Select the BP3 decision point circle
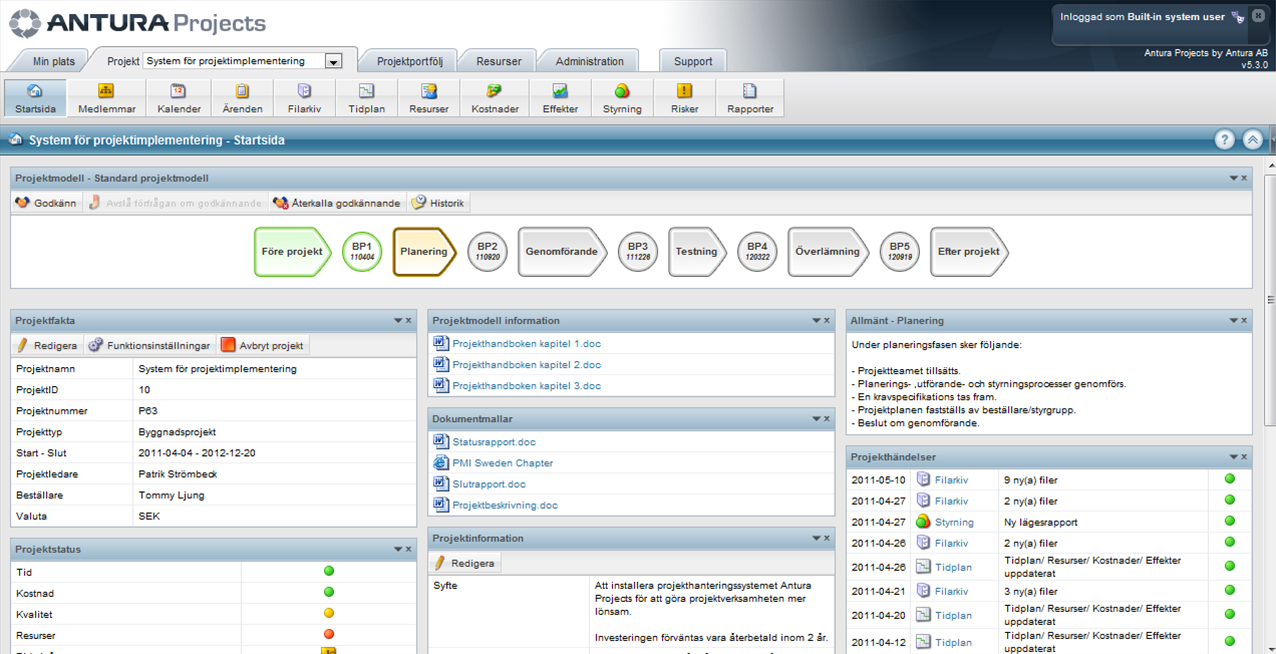Screen dimensions: 1276x654 pyautogui.click(x=638, y=251)
